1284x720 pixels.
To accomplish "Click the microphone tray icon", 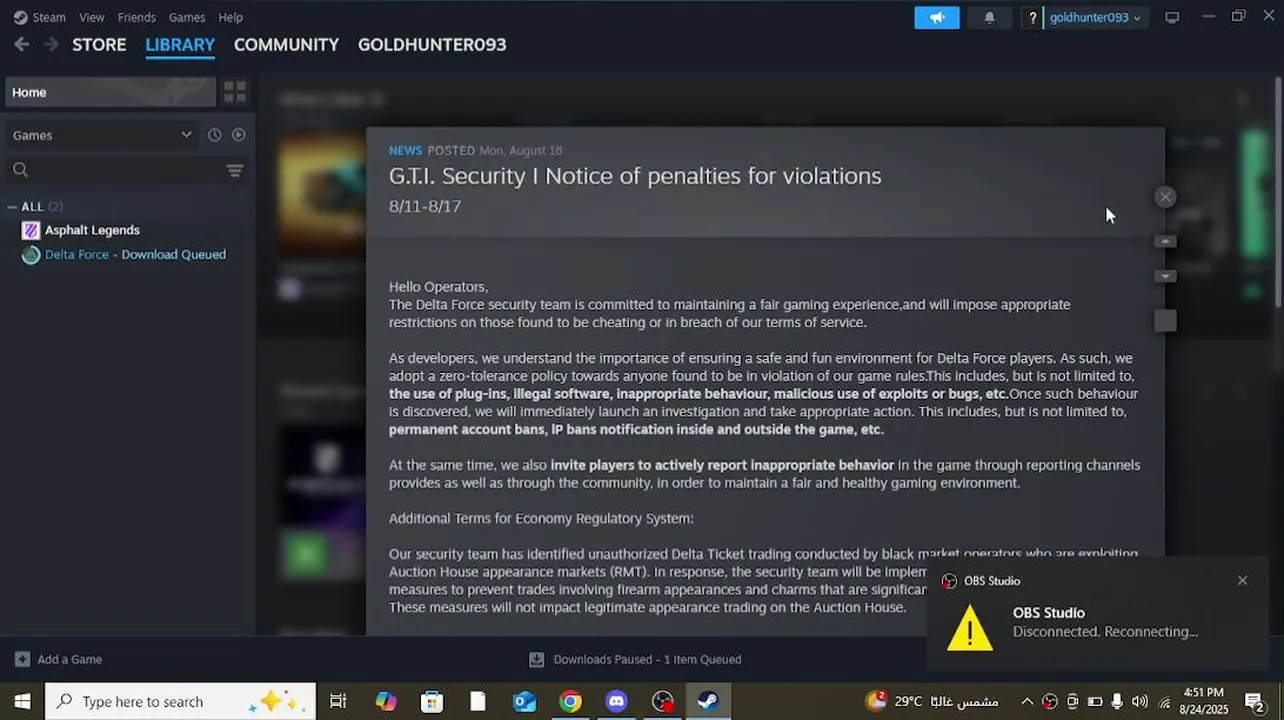I will pos(1117,701).
